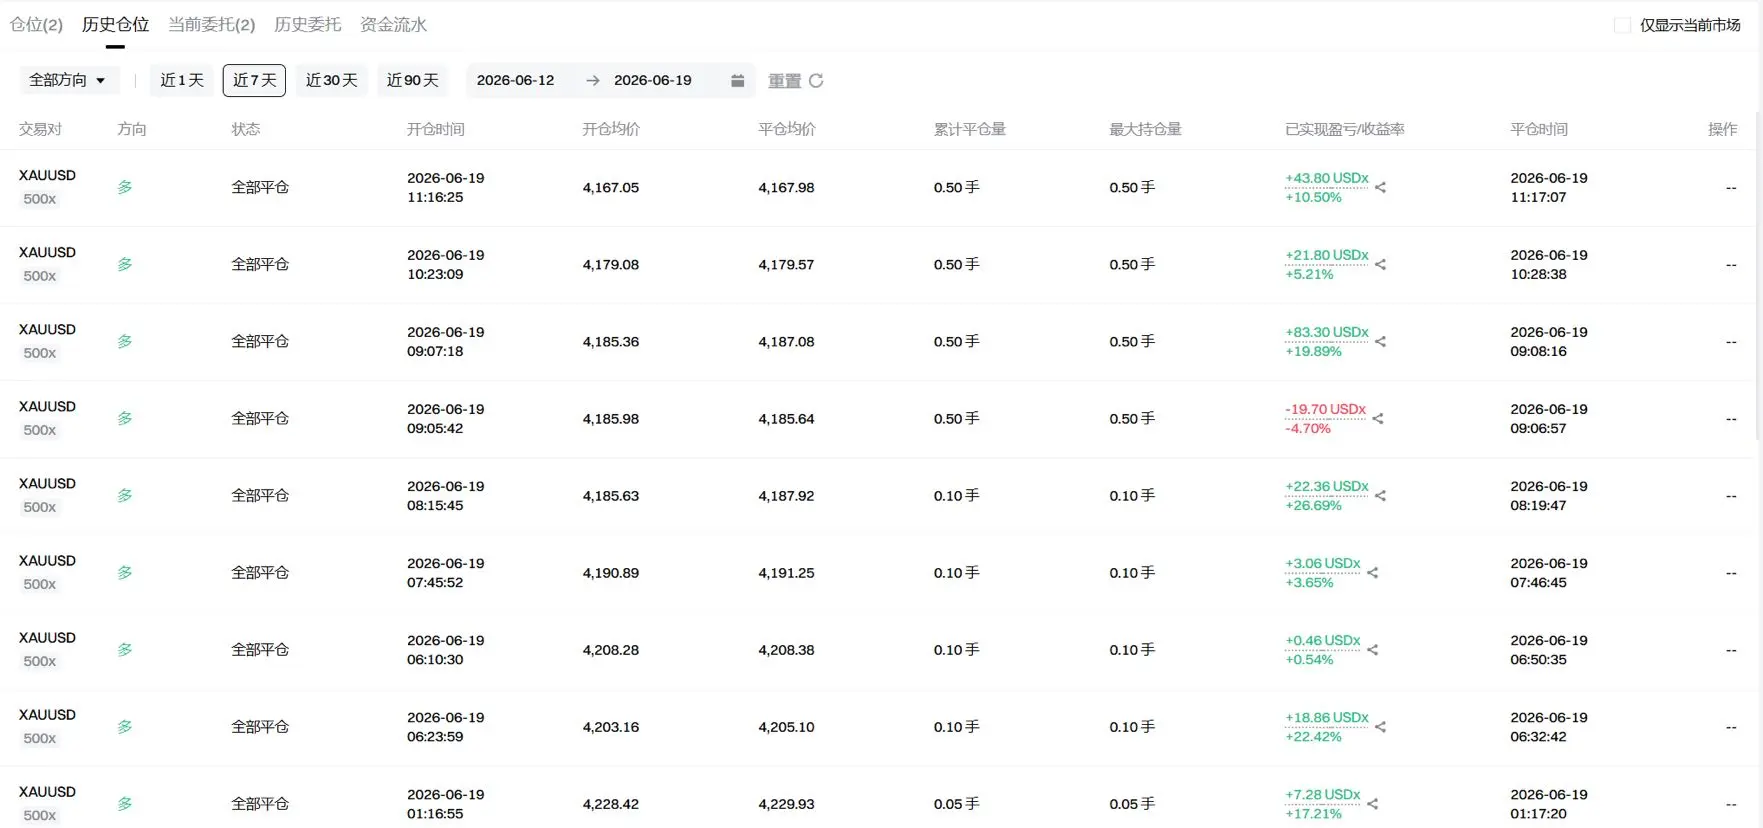1763x828 pixels.
Task: Share the +0.46 USDx position result
Action: tap(1373, 649)
